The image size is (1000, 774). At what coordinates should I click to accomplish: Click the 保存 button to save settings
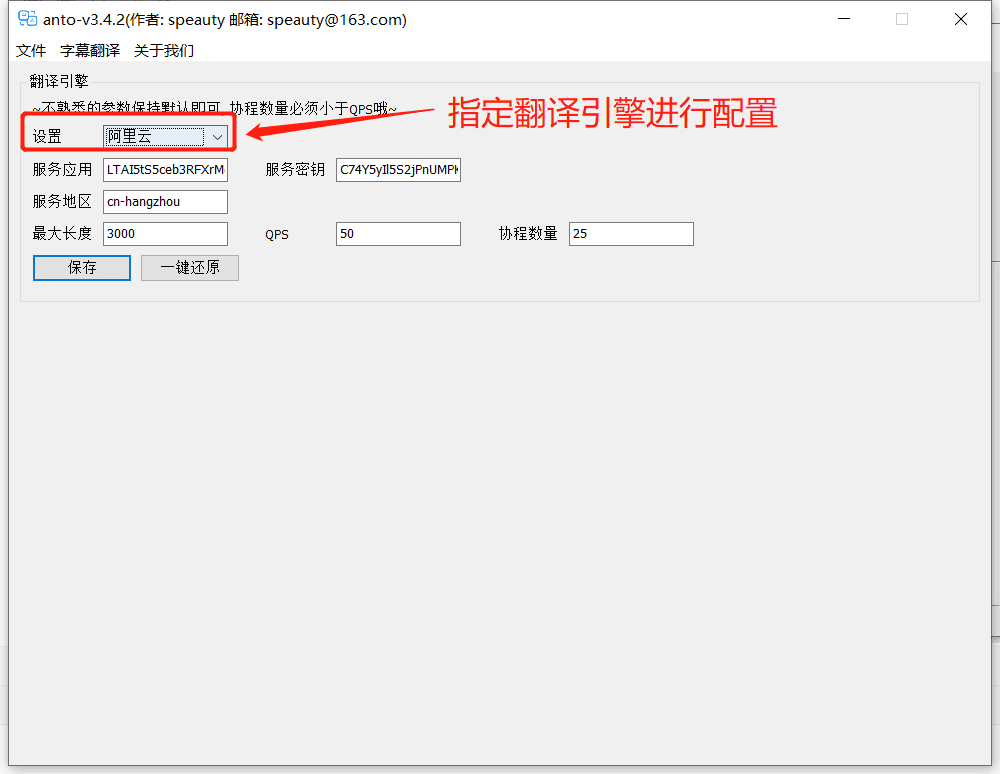pos(81,267)
